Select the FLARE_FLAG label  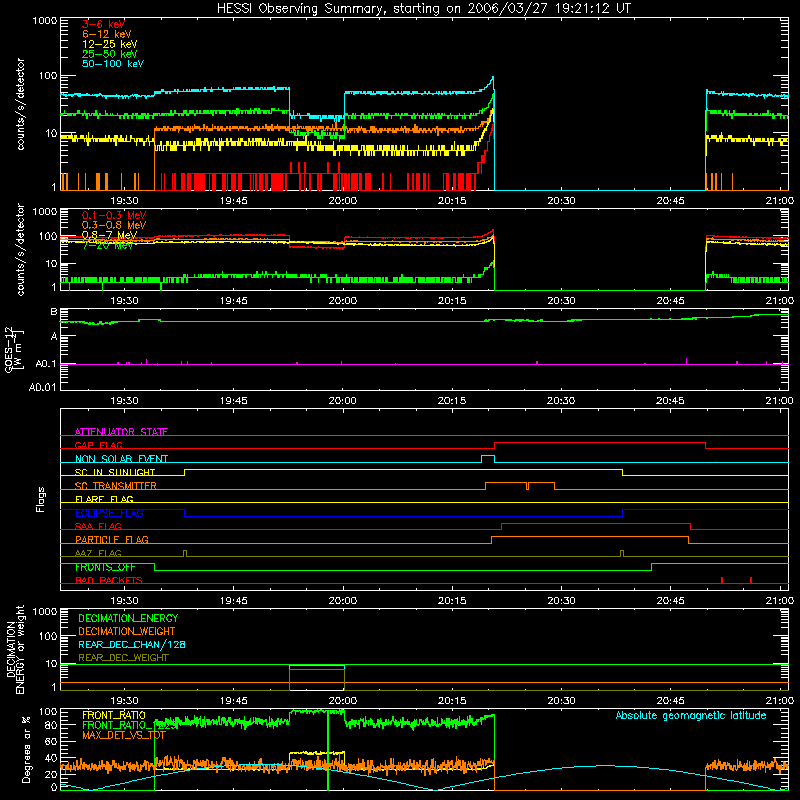point(104,499)
